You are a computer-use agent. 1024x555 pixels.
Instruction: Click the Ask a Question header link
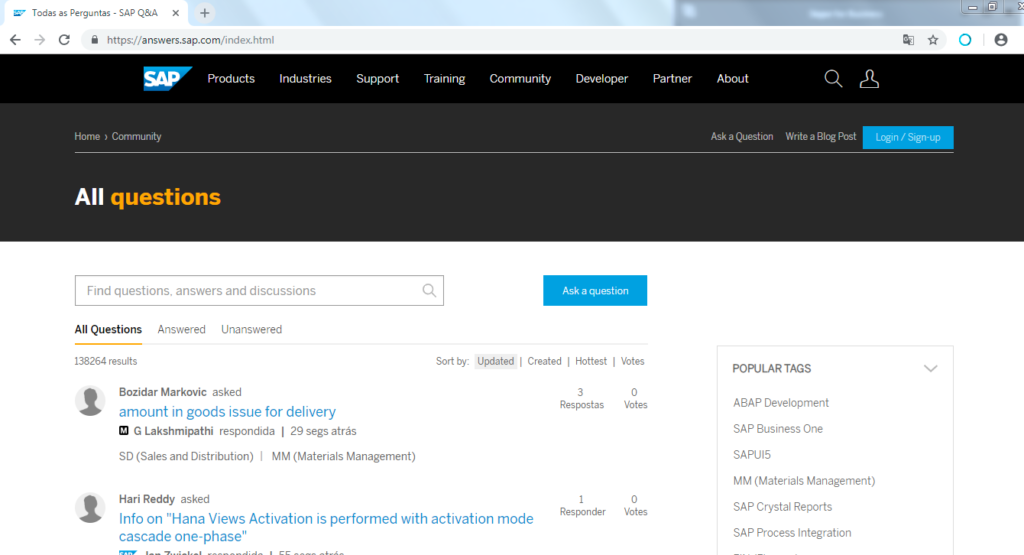[x=742, y=136]
